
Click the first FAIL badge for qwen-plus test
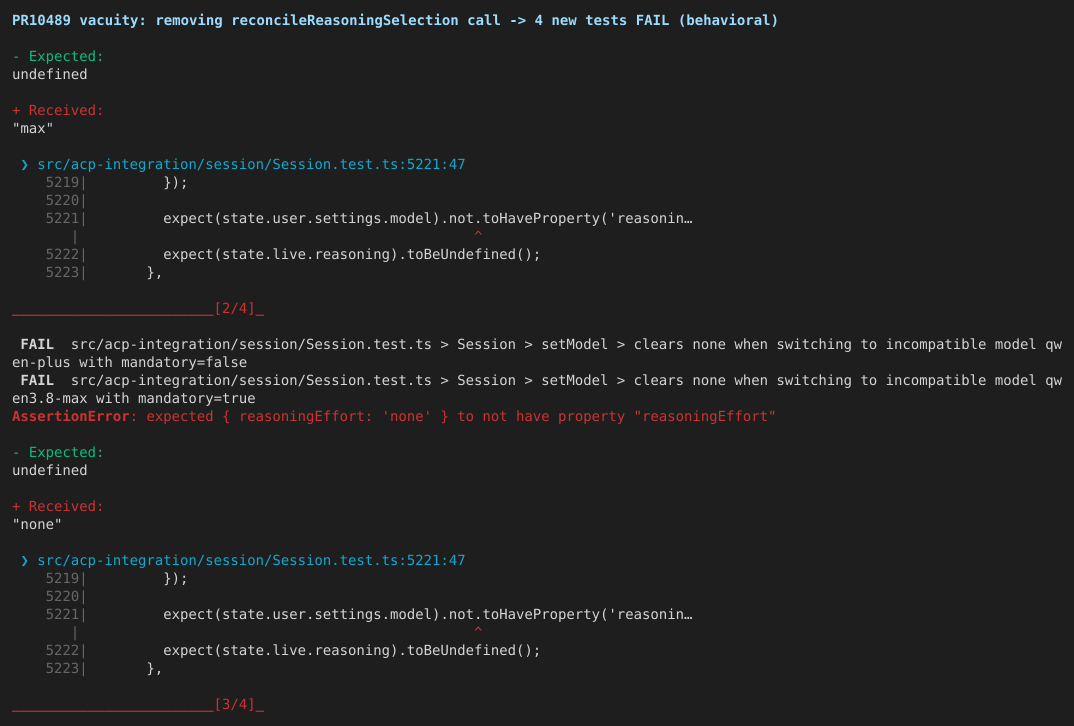[37, 345]
